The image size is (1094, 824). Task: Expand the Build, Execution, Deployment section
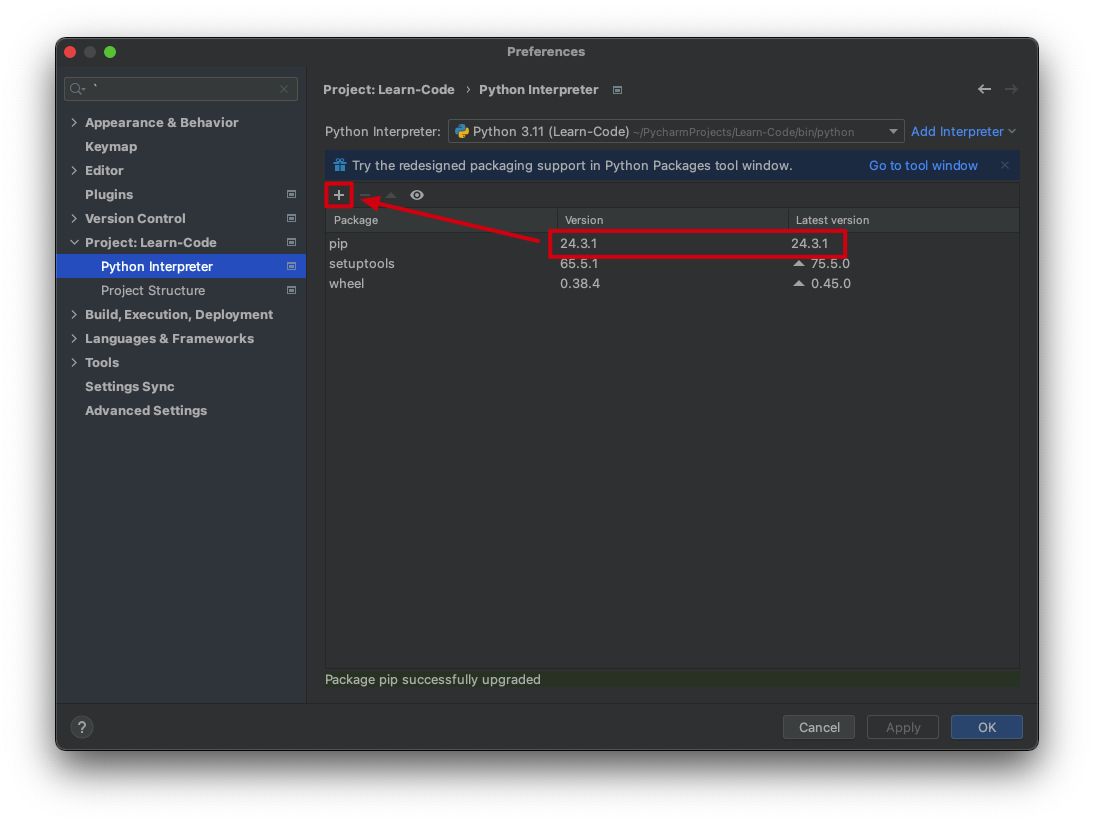(x=74, y=314)
